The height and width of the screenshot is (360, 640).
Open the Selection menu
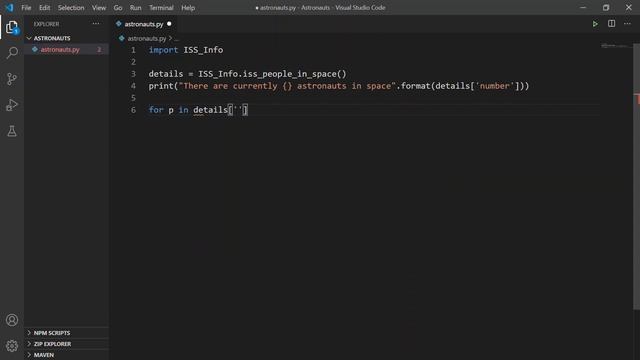71,7
